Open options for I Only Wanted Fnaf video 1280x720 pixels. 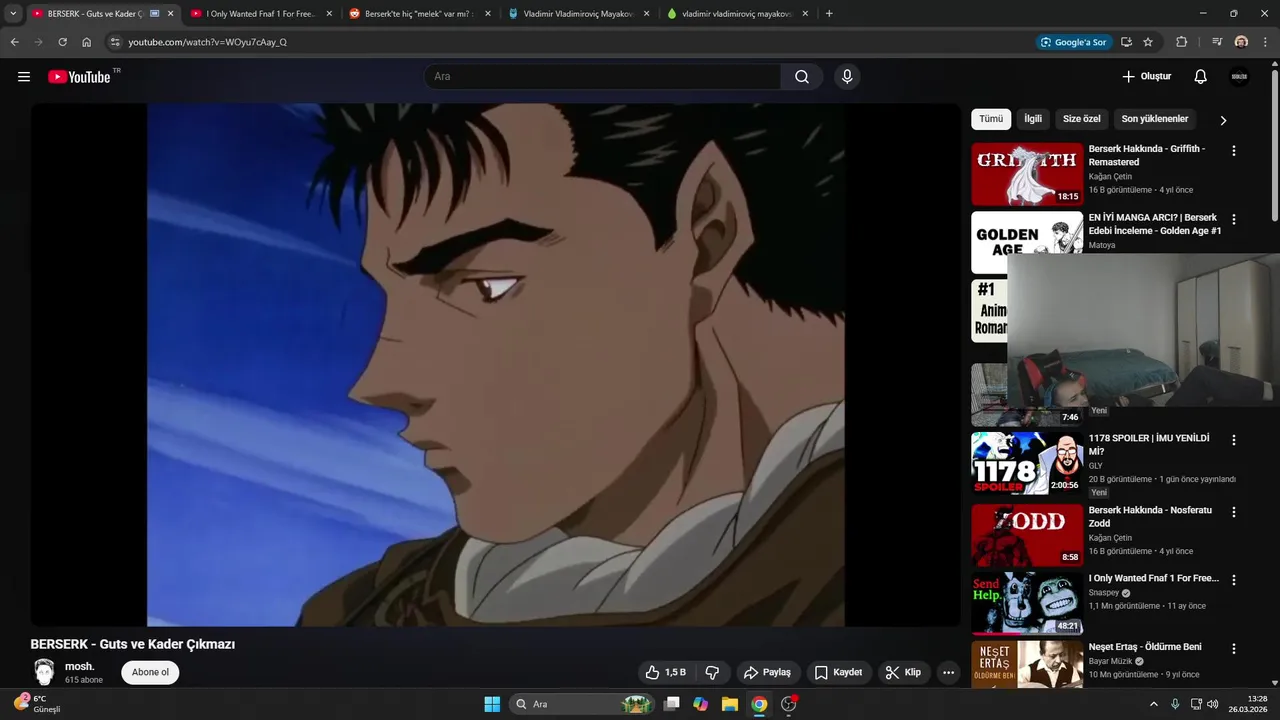tap(1233, 580)
